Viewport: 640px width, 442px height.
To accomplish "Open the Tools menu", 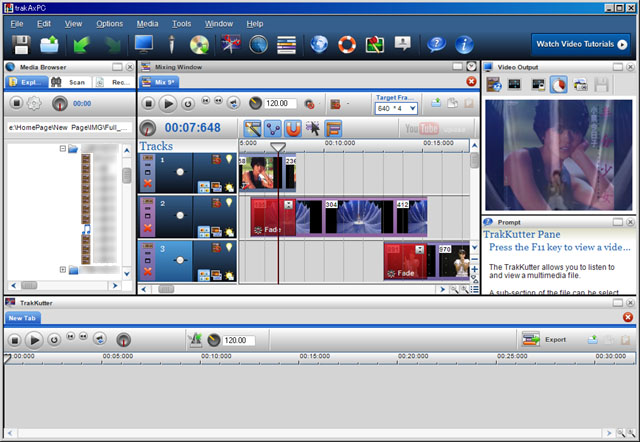I will [181, 24].
